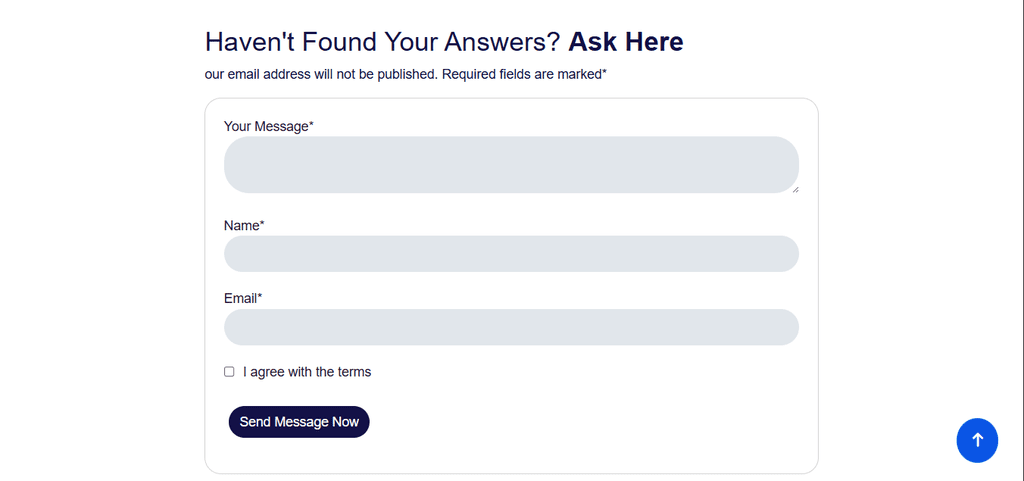The width and height of the screenshot is (1024, 481).
Task: Click the "Required fields are marked" note
Action: pos(521,74)
